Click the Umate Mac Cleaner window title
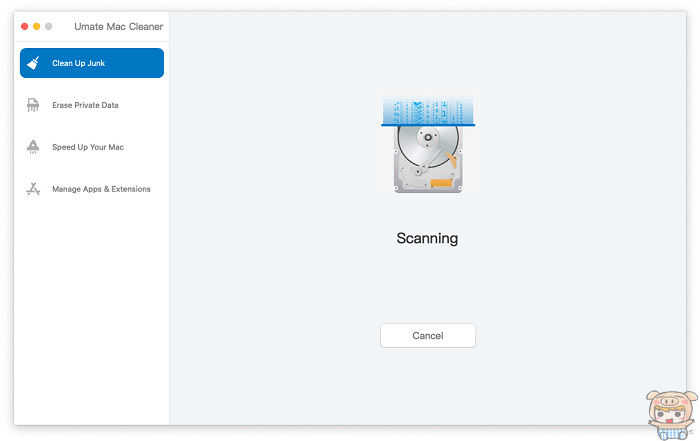 pos(119,26)
